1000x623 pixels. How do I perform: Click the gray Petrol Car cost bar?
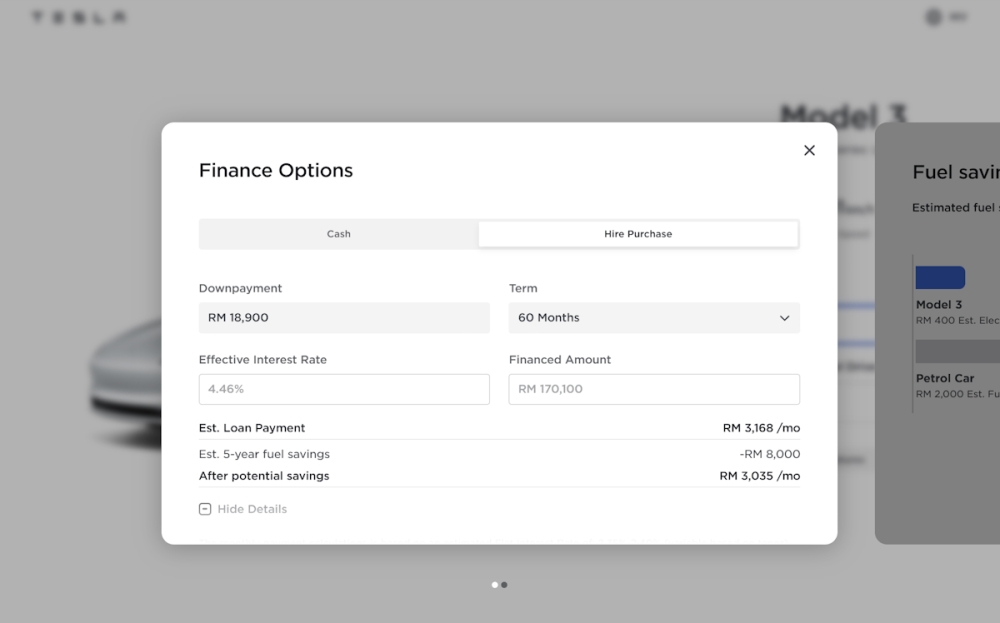click(x=957, y=351)
